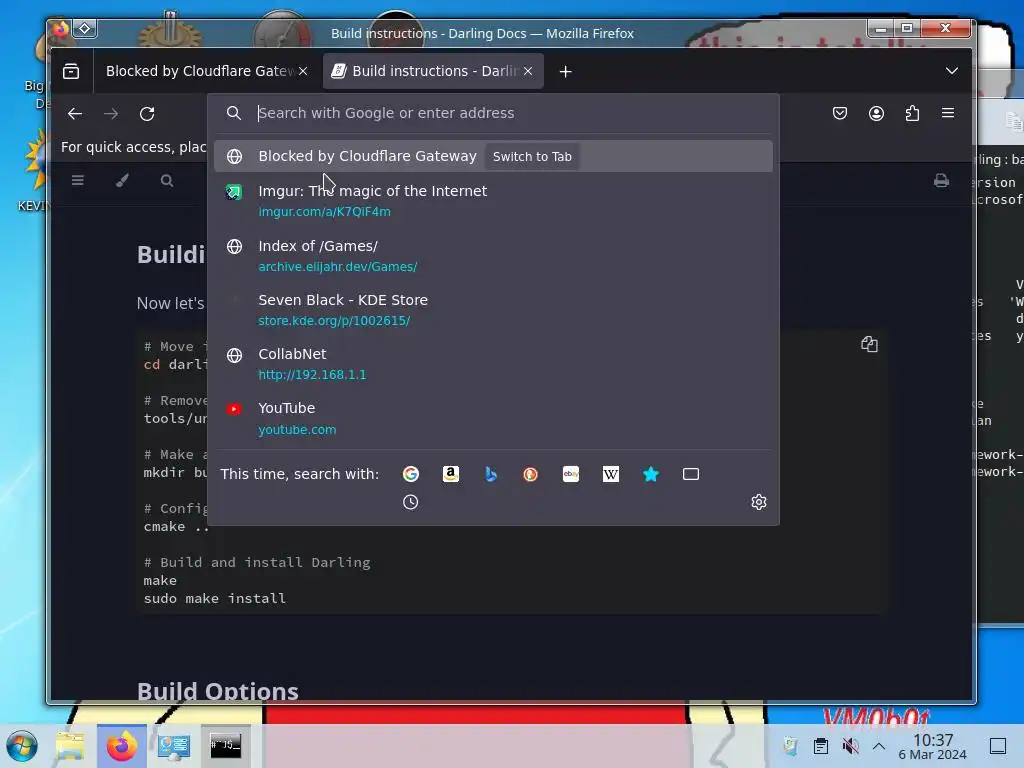The image size is (1024, 768).
Task: Reload the page with the refresh icon
Action: pyautogui.click(x=147, y=114)
